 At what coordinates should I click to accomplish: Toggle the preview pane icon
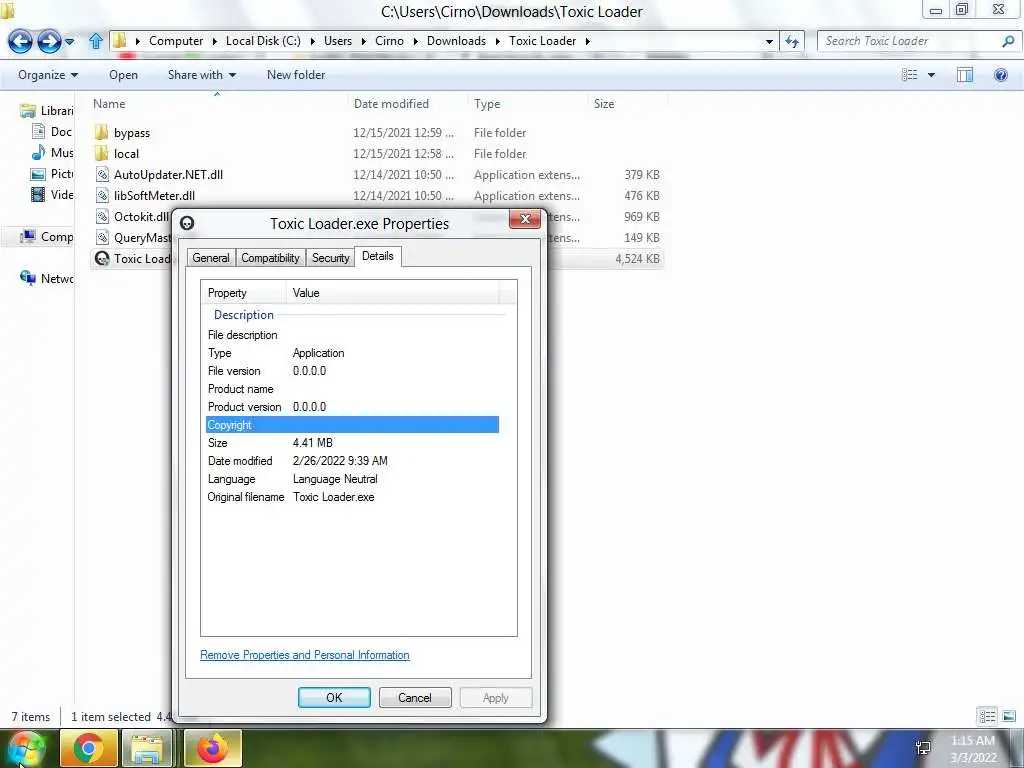pyautogui.click(x=965, y=75)
